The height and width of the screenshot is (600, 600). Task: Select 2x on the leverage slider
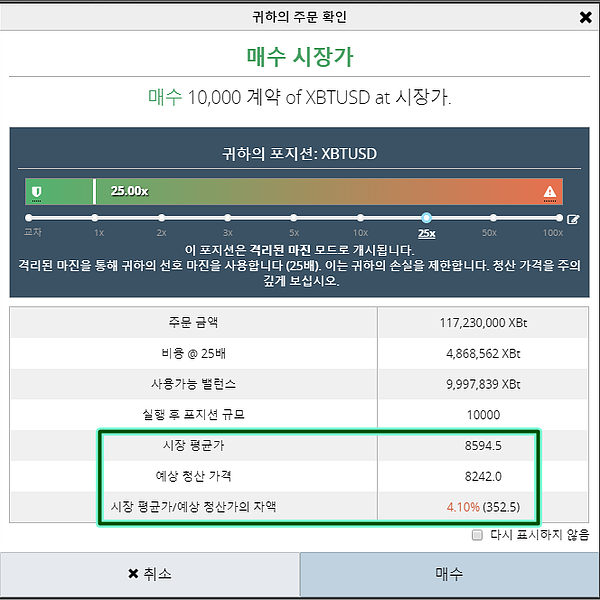click(x=161, y=217)
